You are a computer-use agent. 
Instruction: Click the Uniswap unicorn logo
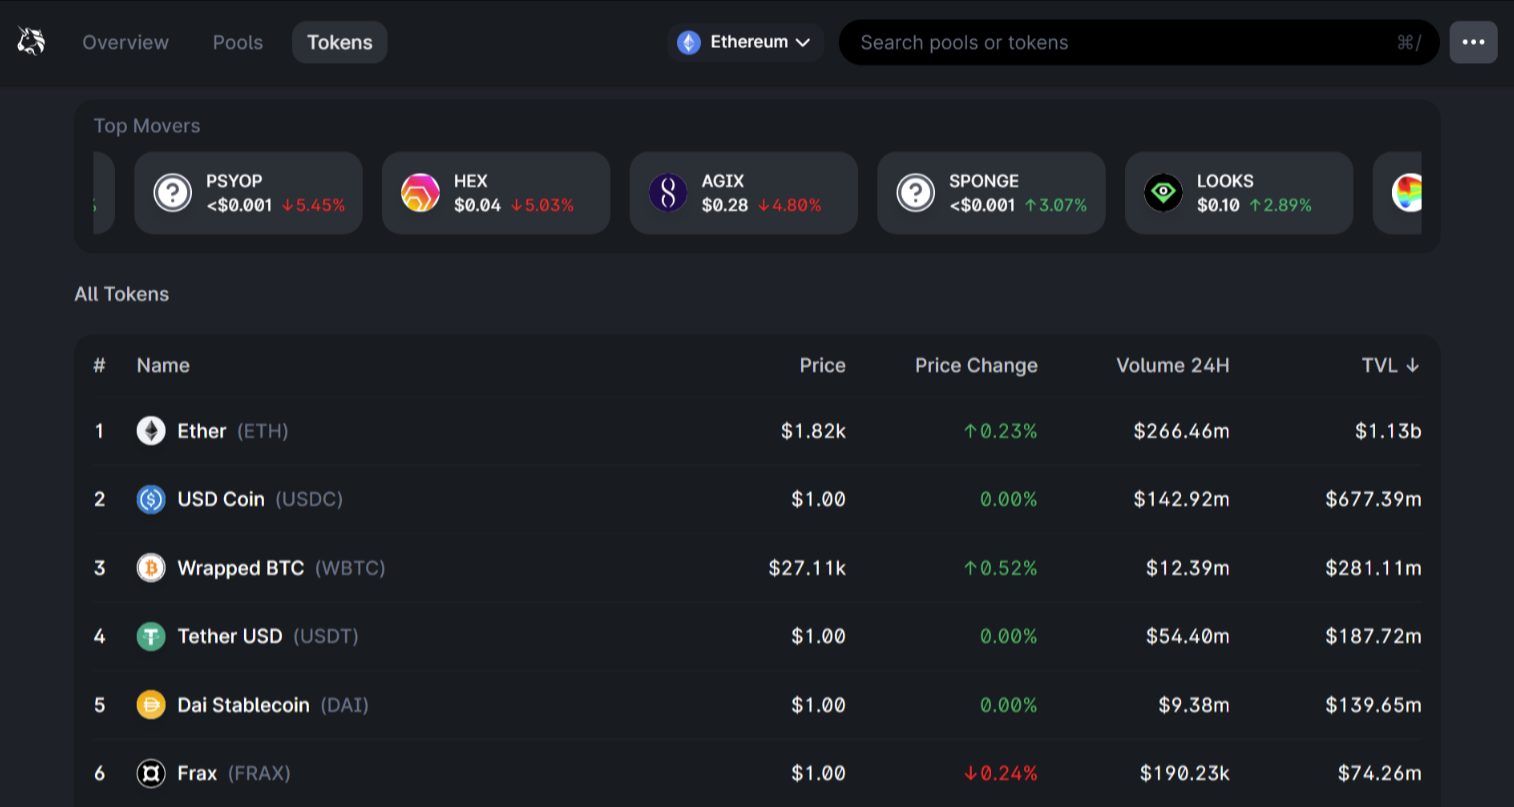click(x=31, y=41)
